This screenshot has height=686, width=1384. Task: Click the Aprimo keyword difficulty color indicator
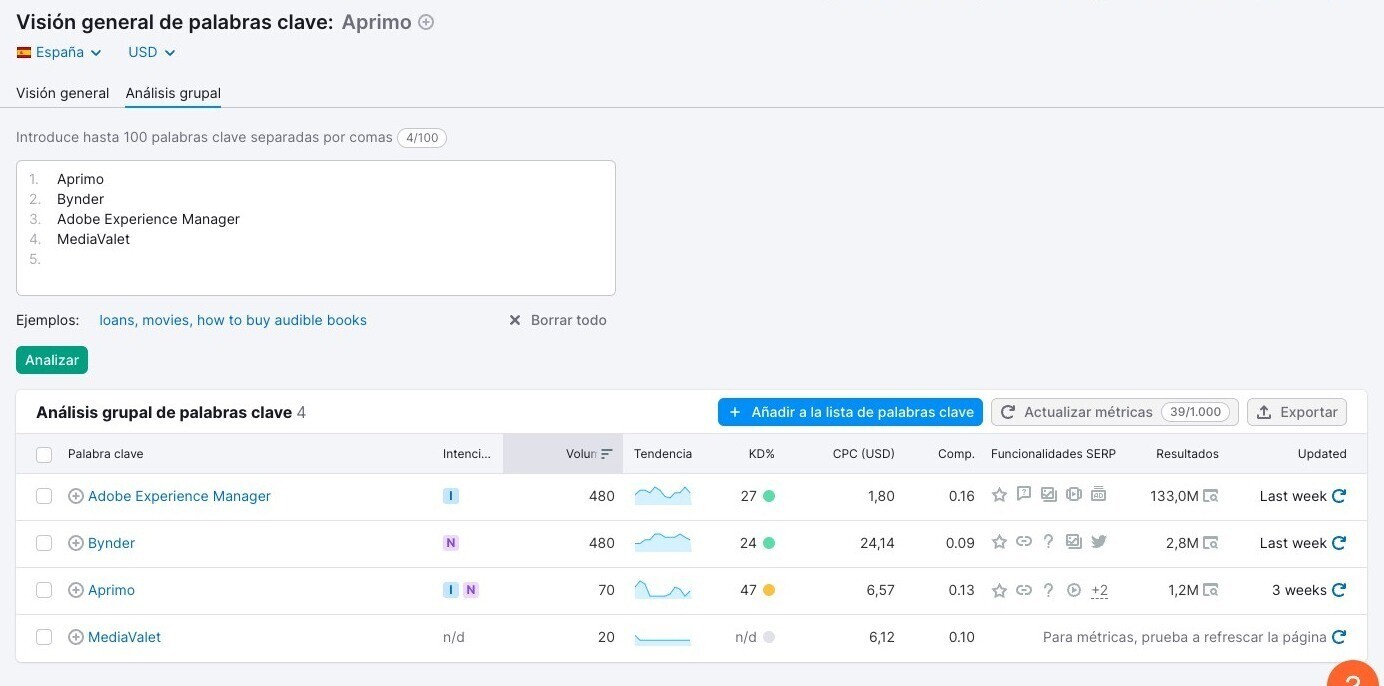click(x=768, y=590)
